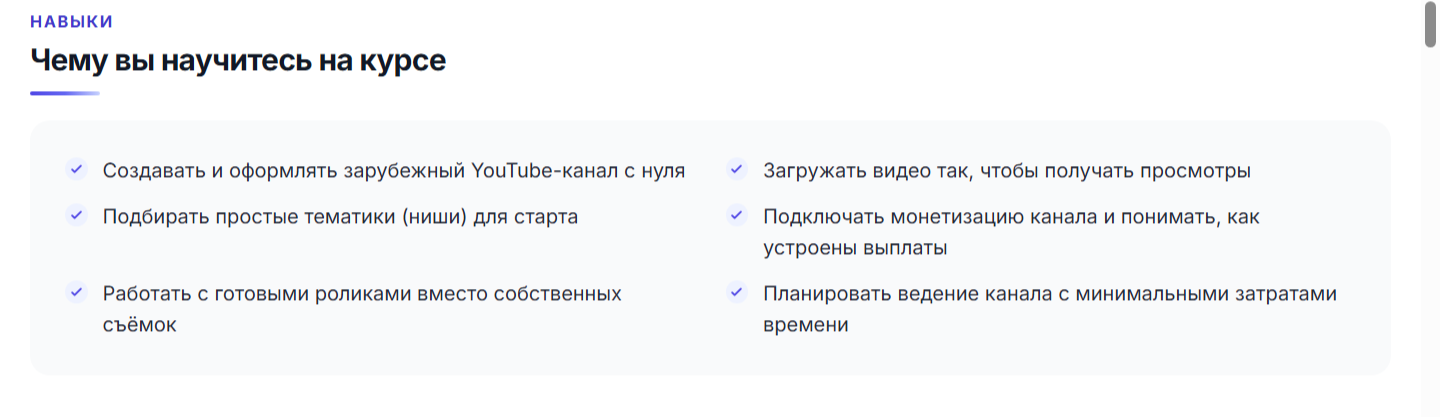
Task: Click checkmark icon beside "Создавать и оформлять" item
Action: (75, 169)
